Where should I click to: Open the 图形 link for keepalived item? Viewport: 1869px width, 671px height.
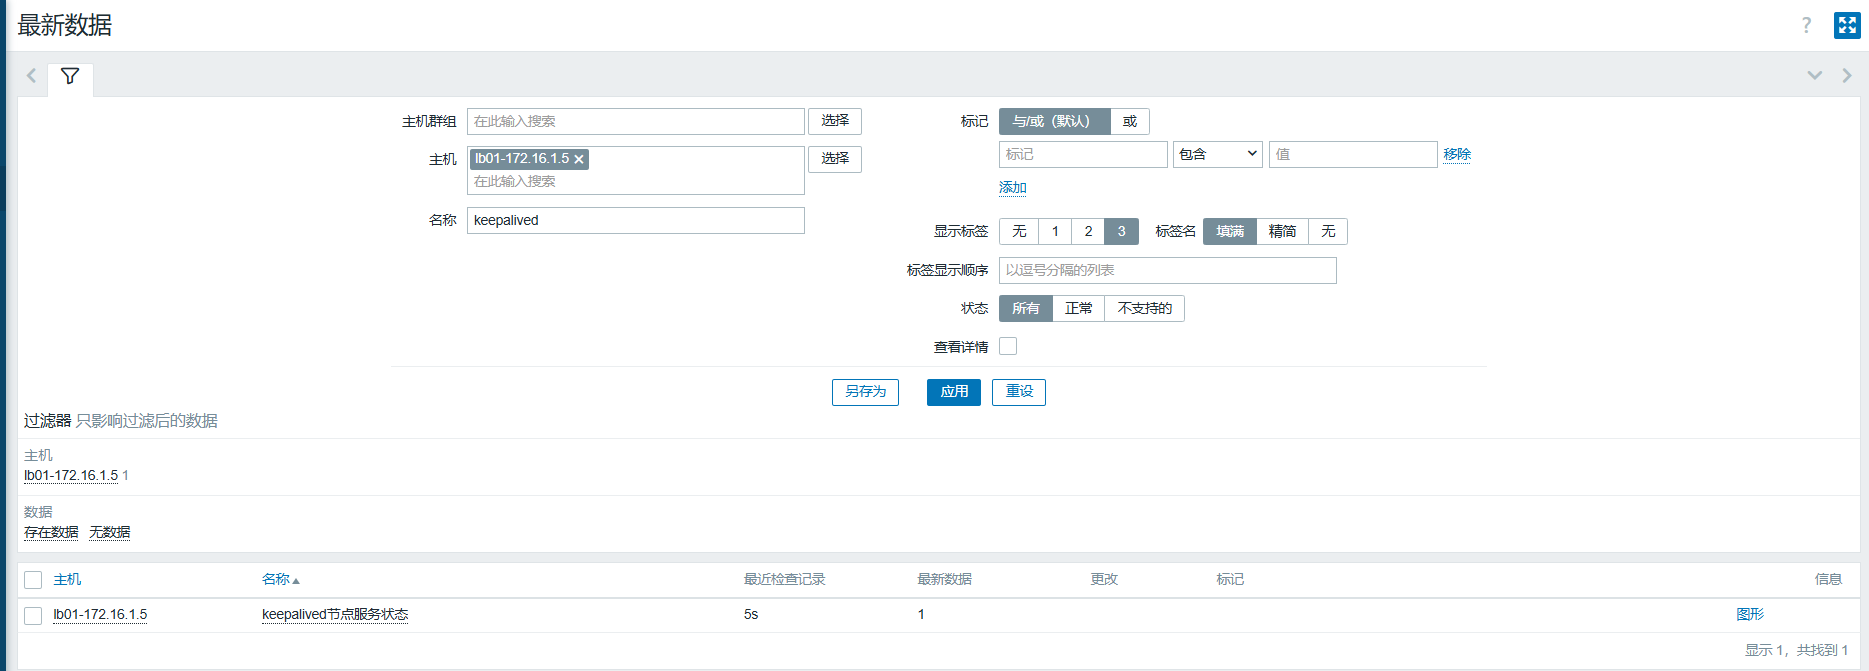coord(1749,614)
